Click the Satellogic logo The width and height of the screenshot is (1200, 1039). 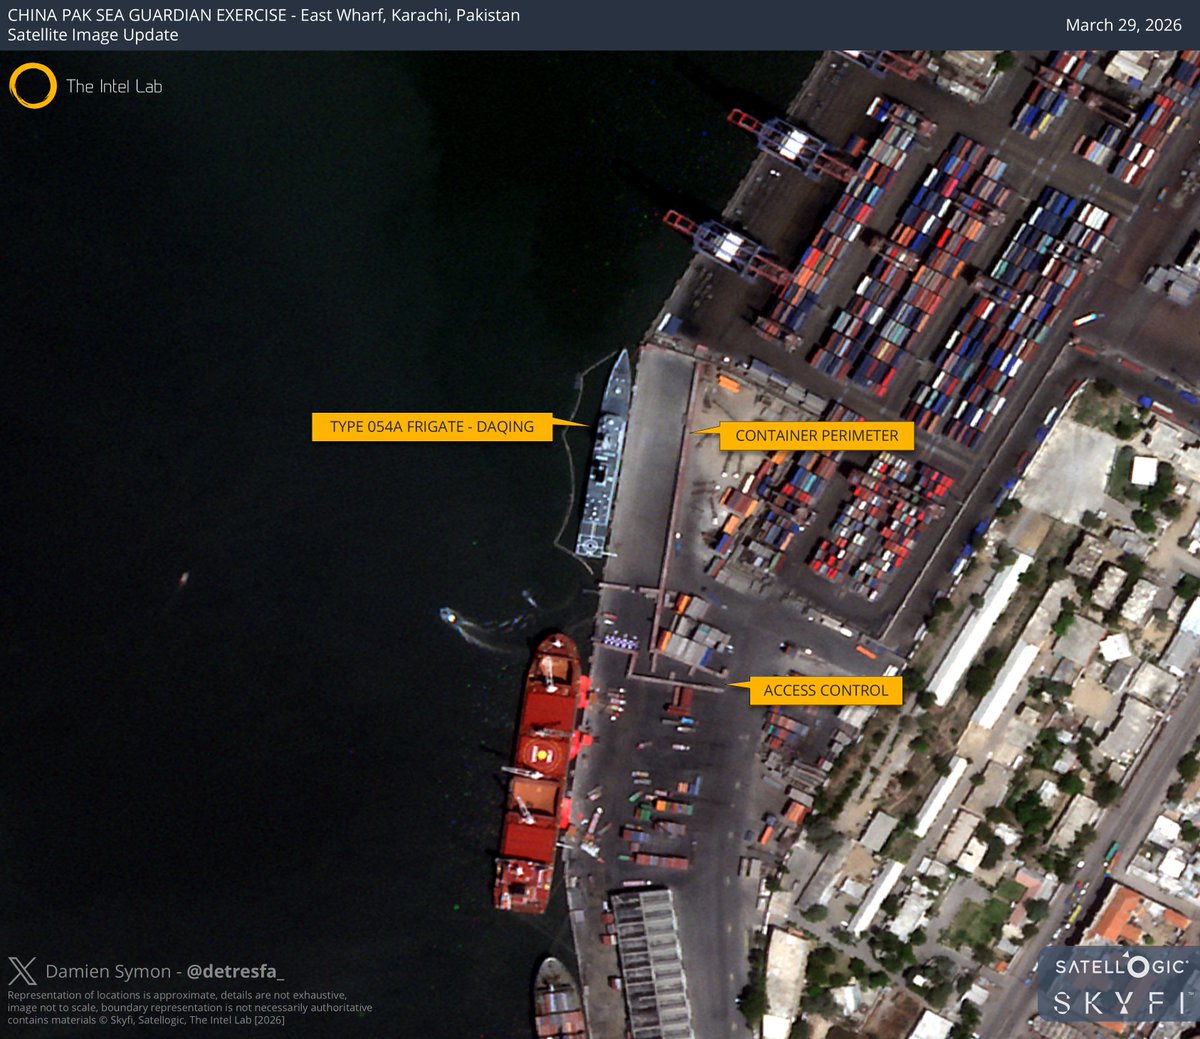pyautogui.click(x=1121, y=966)
